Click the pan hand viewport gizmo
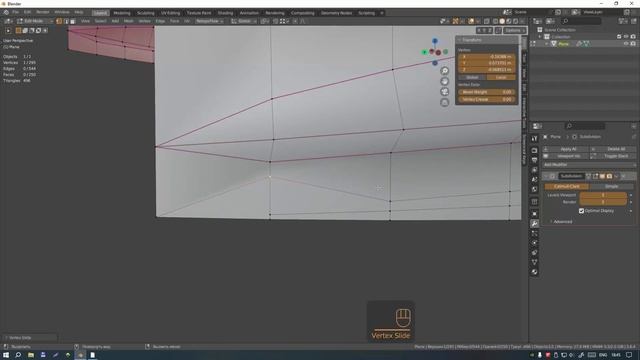The width and height of the screenshot is (640, 360). tap(444, 81)
